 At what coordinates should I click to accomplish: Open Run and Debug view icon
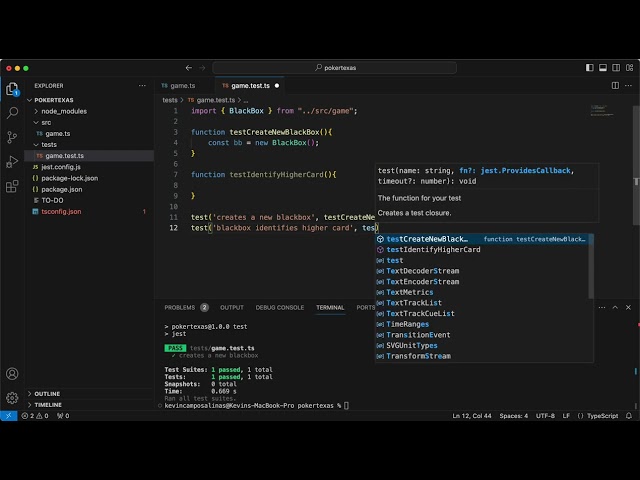(x=12, y=162)
